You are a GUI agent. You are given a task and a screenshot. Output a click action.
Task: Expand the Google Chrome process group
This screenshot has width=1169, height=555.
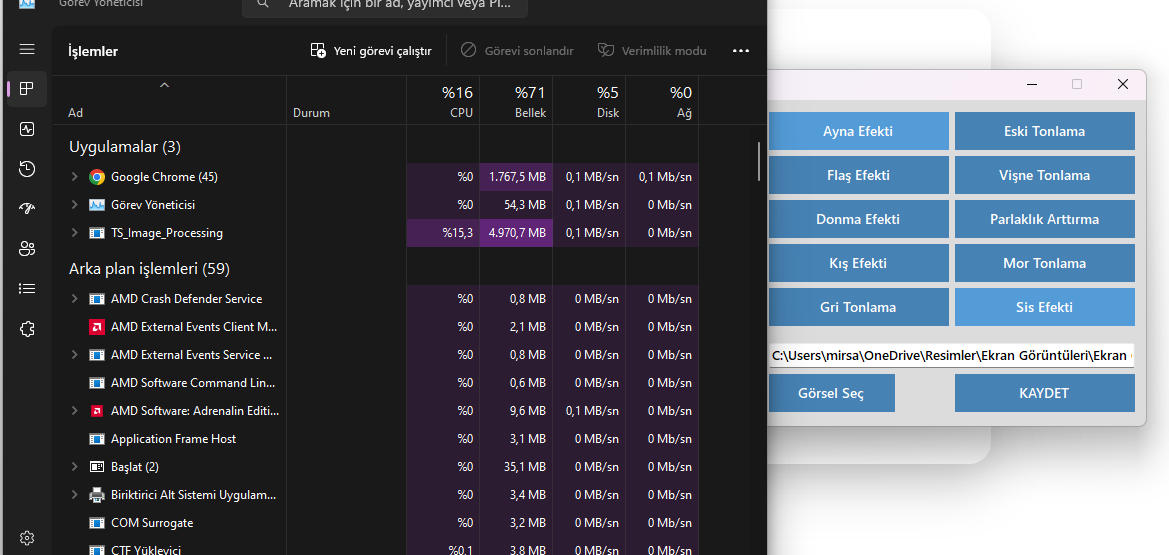[74, 177]
